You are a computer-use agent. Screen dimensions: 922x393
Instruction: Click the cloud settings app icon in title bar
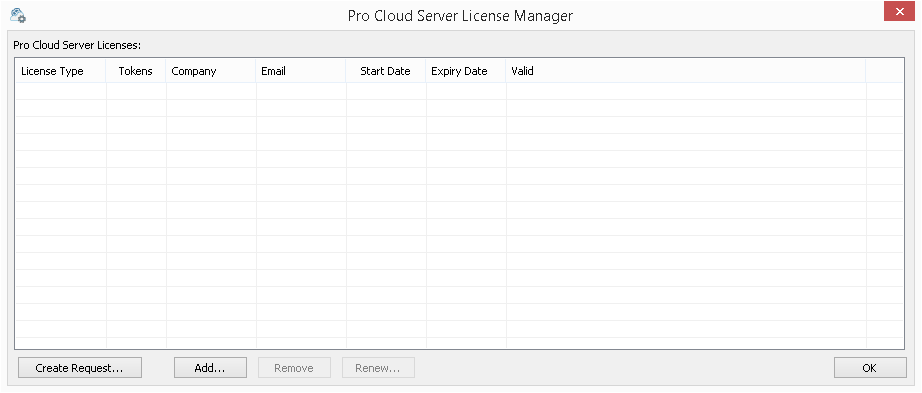click(18, 15)
